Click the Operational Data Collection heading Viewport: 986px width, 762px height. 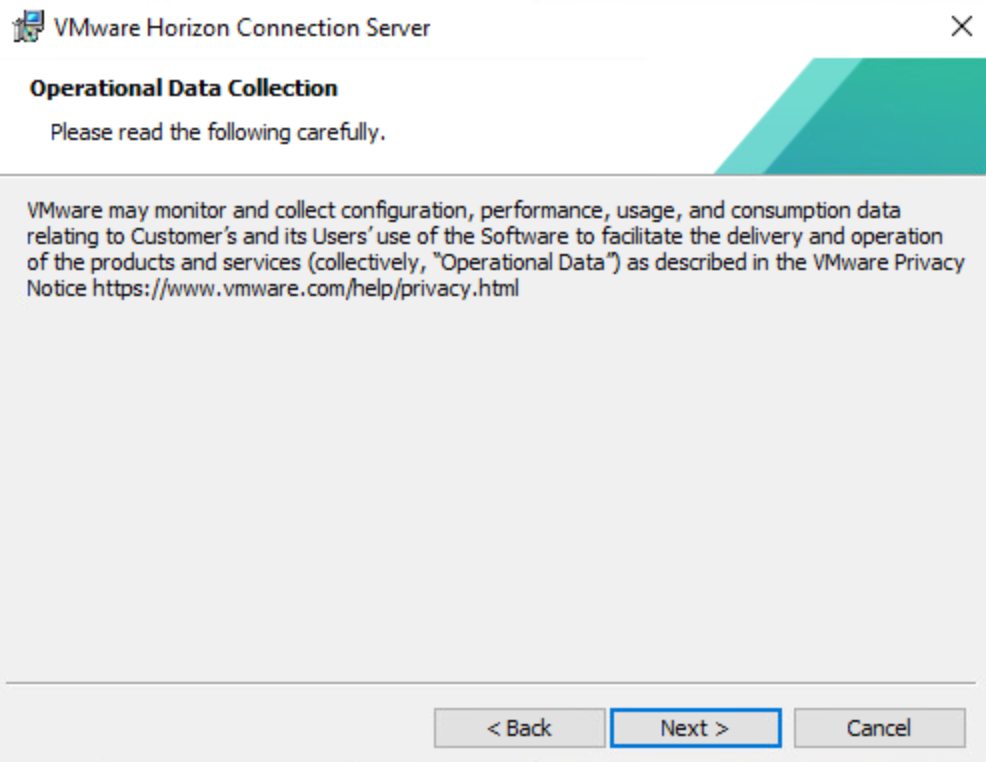184,88
